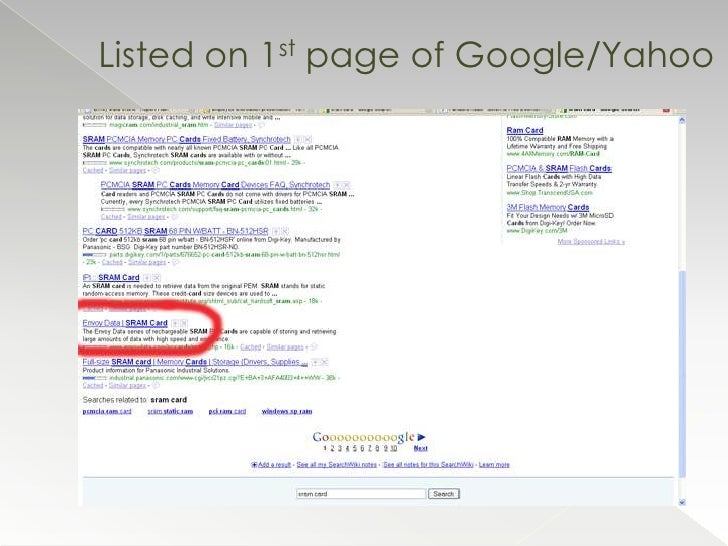The width and height of the screenshot is (728, 546).
Task: Open the Envoy Data | SRAM Card result
Action: click(125, 323)
